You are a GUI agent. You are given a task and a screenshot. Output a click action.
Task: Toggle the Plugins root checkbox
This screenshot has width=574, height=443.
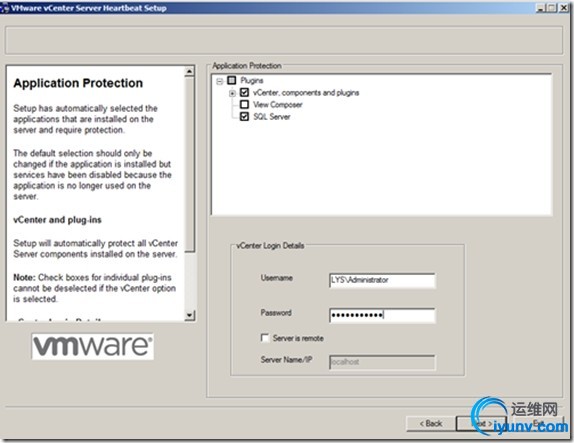[x=232, y=80]
